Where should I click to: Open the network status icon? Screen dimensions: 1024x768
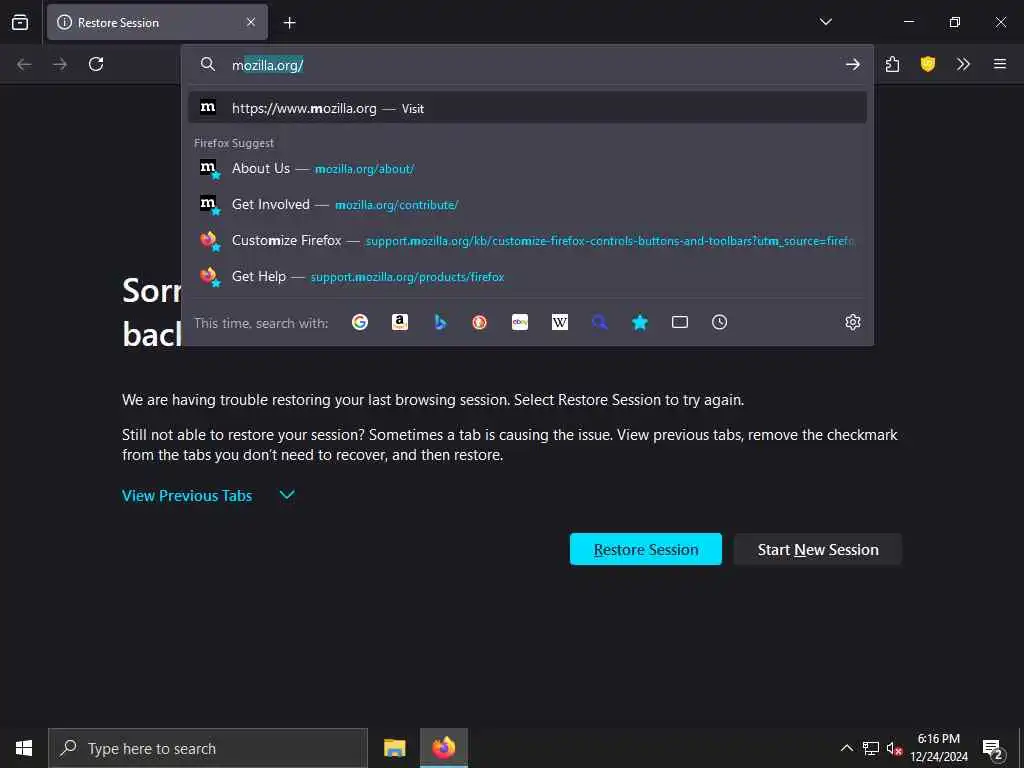[x=871, y=748]
